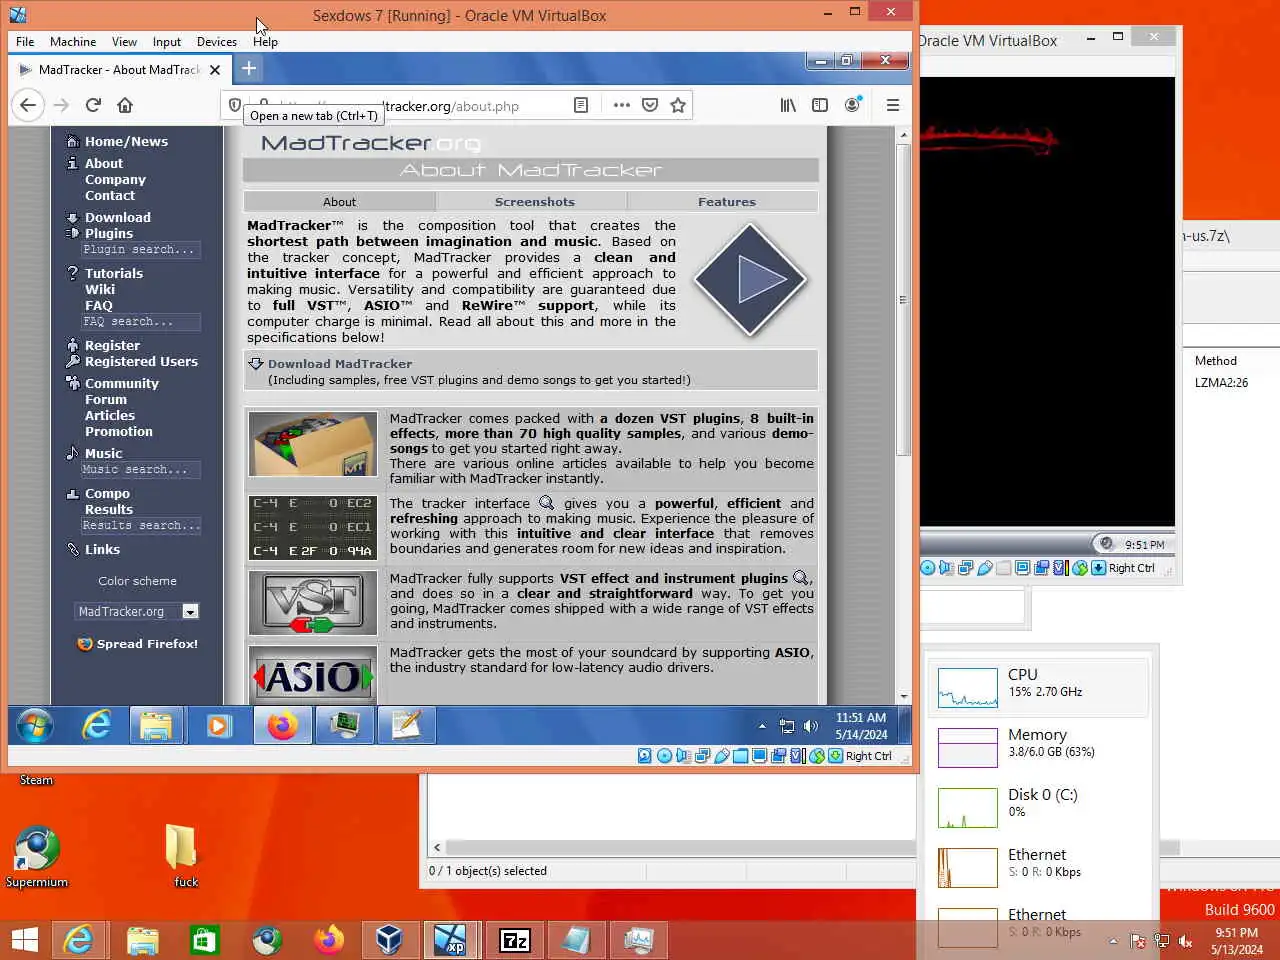Image resolution: width=1280 pixels, height=960 pixels.
Task: Reload the MadTracker page in Firefox
Action: coord(93,105)
